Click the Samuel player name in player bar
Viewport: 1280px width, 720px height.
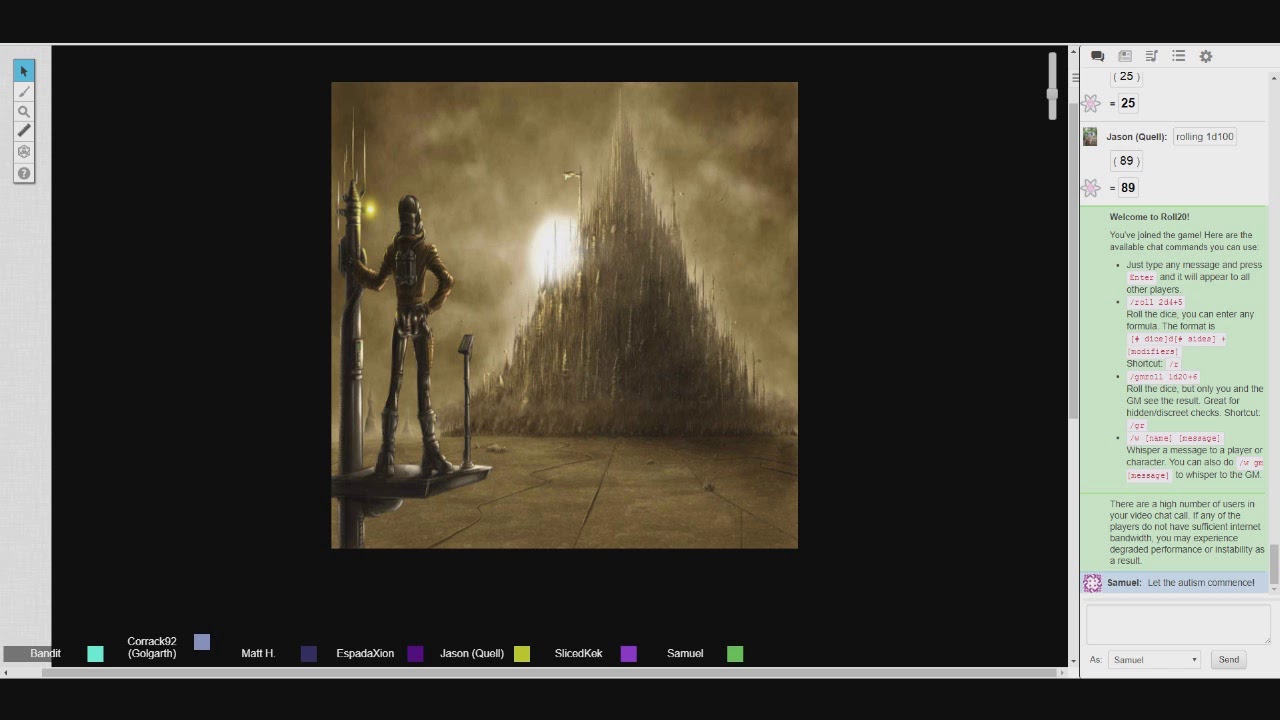[x=685, y=654]
